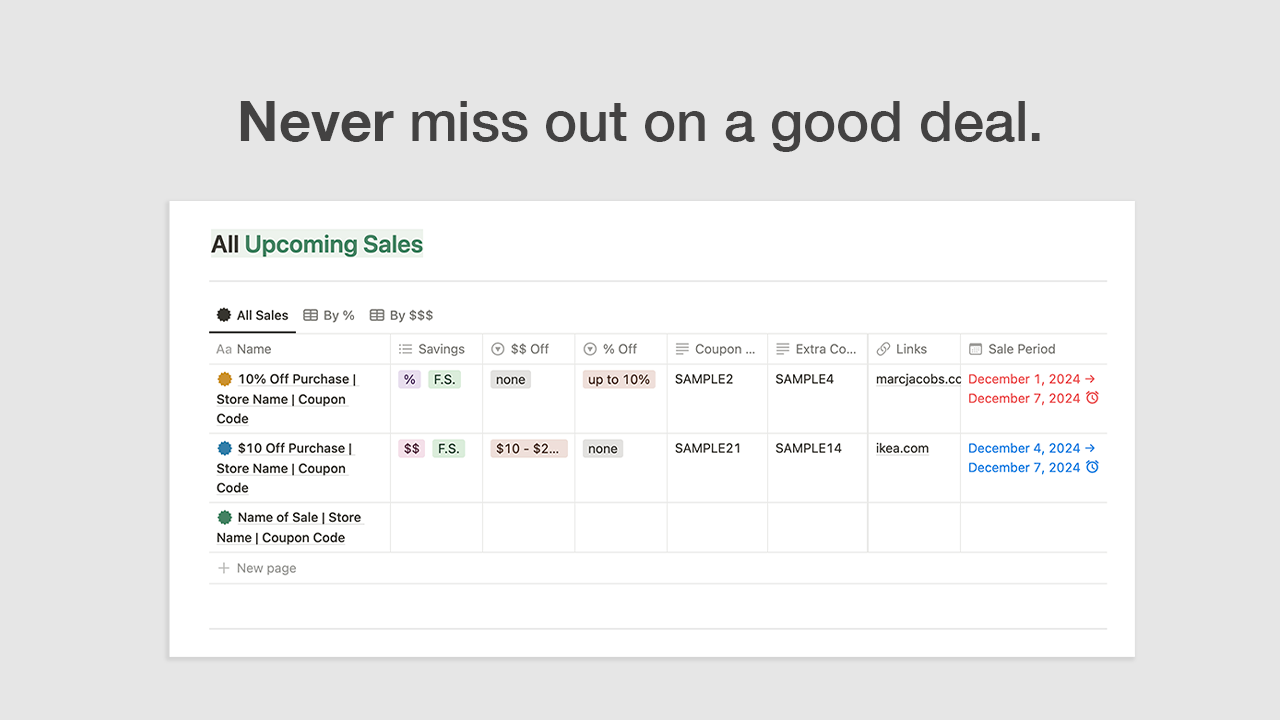Click the table icon on By $$$ tab

pos(377,315)
